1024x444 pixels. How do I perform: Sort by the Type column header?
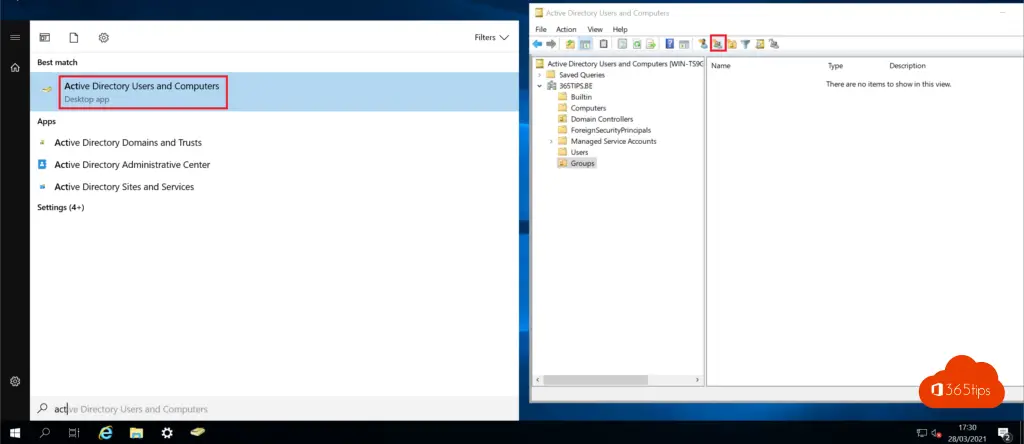[x=835, y=65]
